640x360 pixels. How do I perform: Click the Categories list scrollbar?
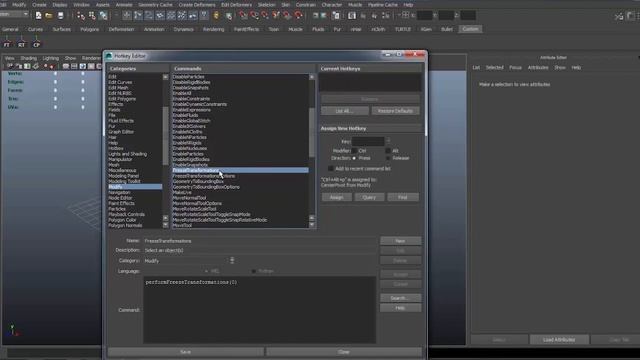[165, 135]
